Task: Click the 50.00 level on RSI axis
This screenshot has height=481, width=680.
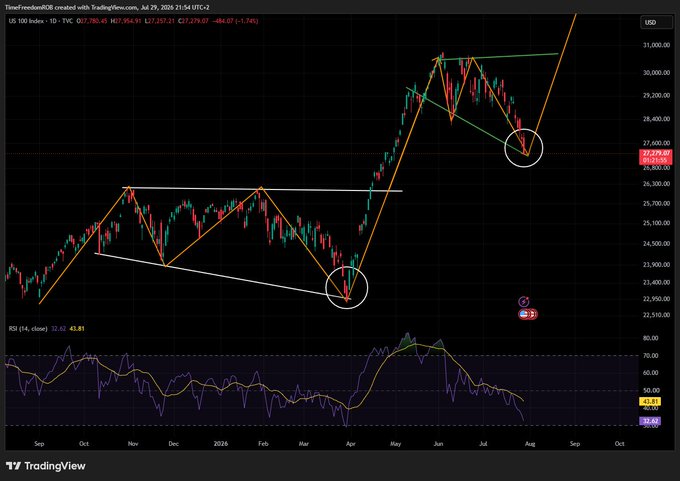Action: (651, 390)
